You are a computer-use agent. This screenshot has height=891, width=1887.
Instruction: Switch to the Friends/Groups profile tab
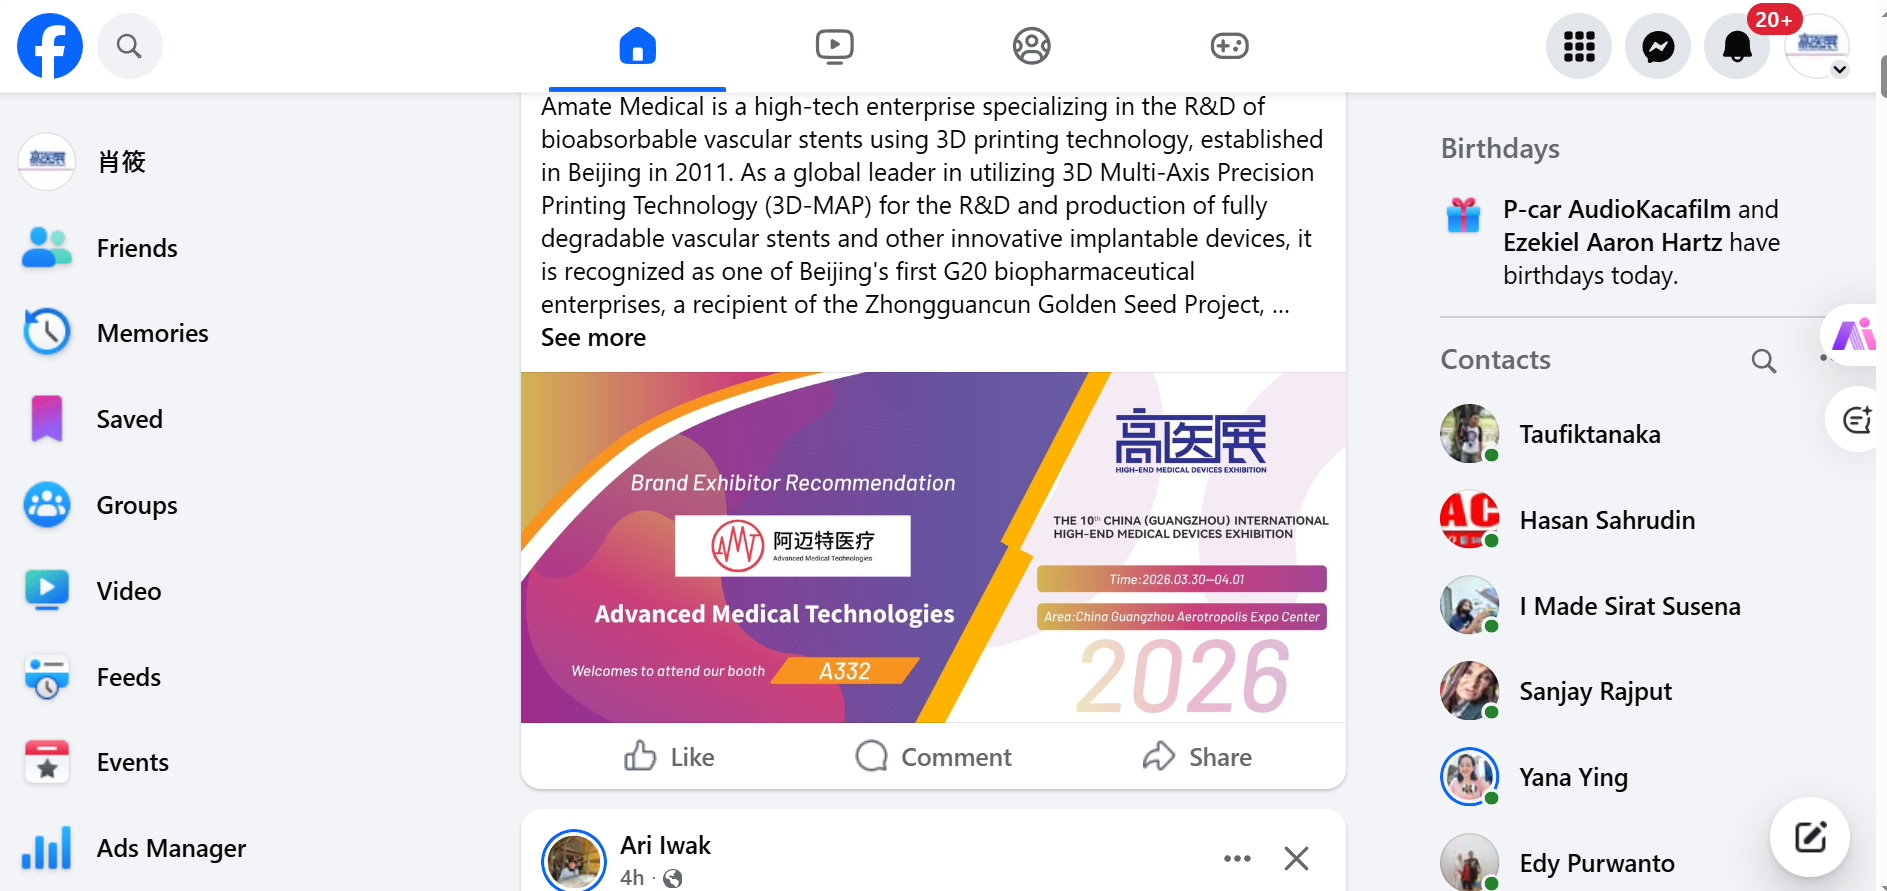(1031, 46)
